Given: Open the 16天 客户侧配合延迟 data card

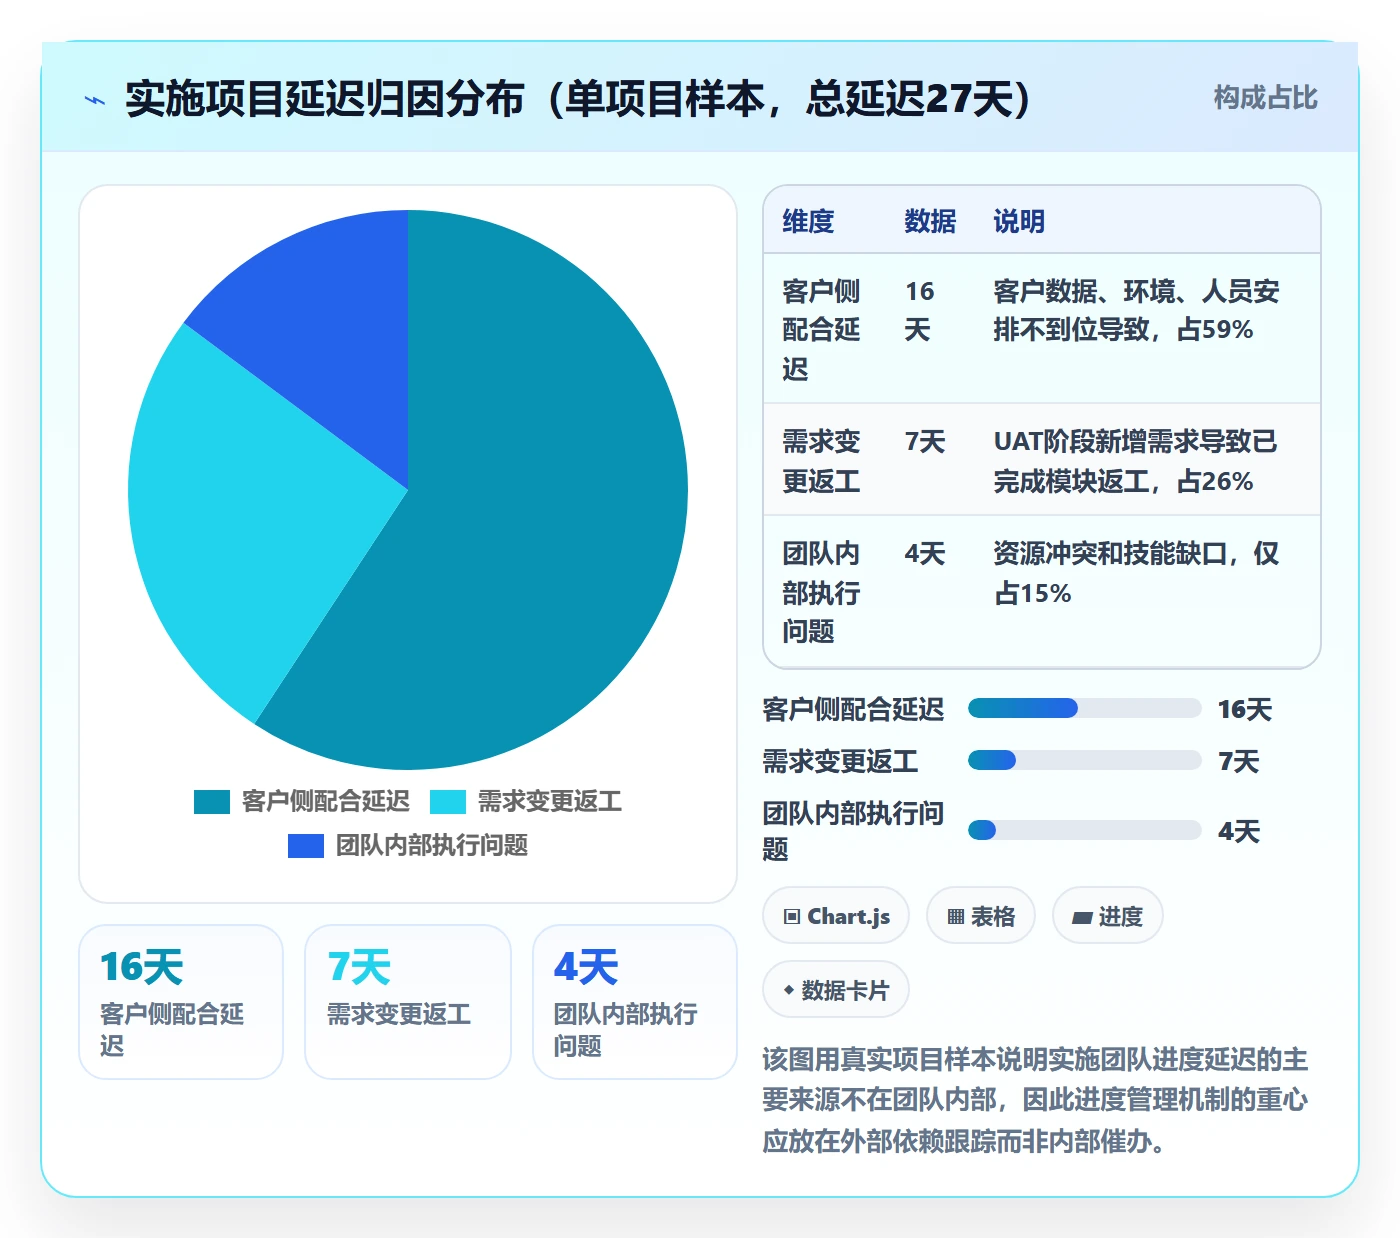Looking at the screenshot, I should point(181,1002).
